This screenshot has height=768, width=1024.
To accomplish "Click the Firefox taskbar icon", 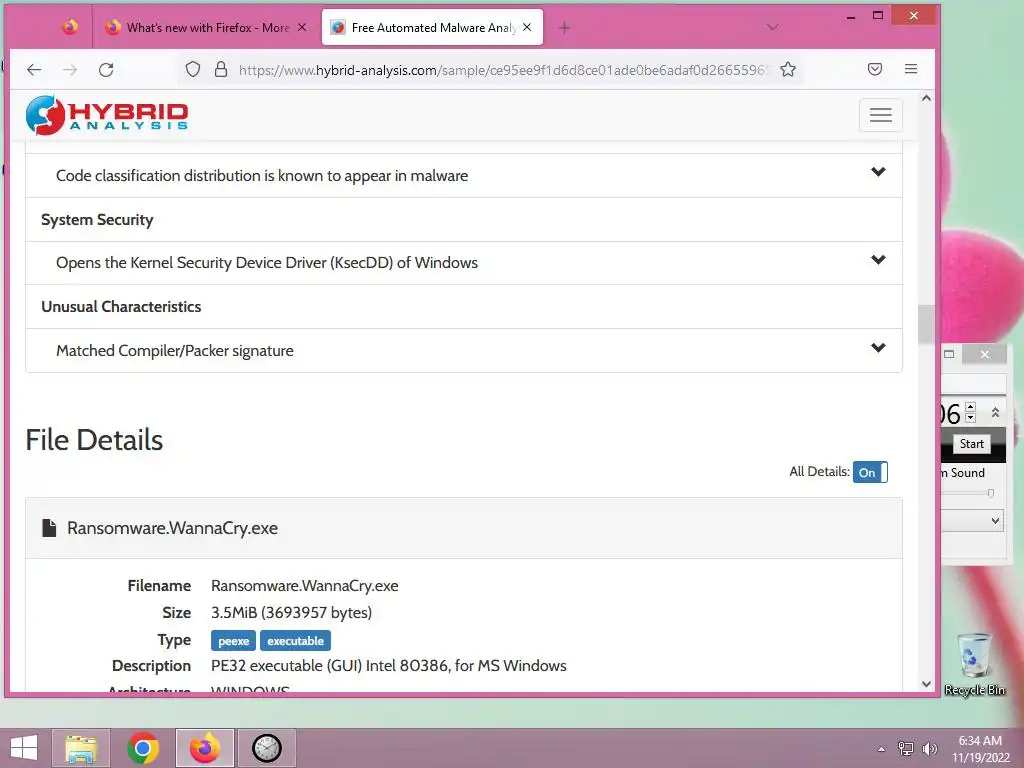I will (205, 748).
